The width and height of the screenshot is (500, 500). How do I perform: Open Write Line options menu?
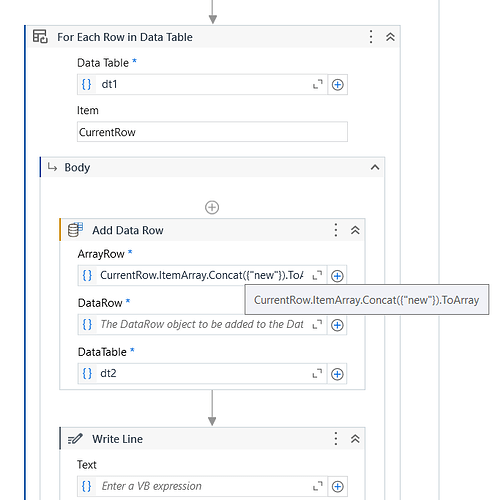336,439
